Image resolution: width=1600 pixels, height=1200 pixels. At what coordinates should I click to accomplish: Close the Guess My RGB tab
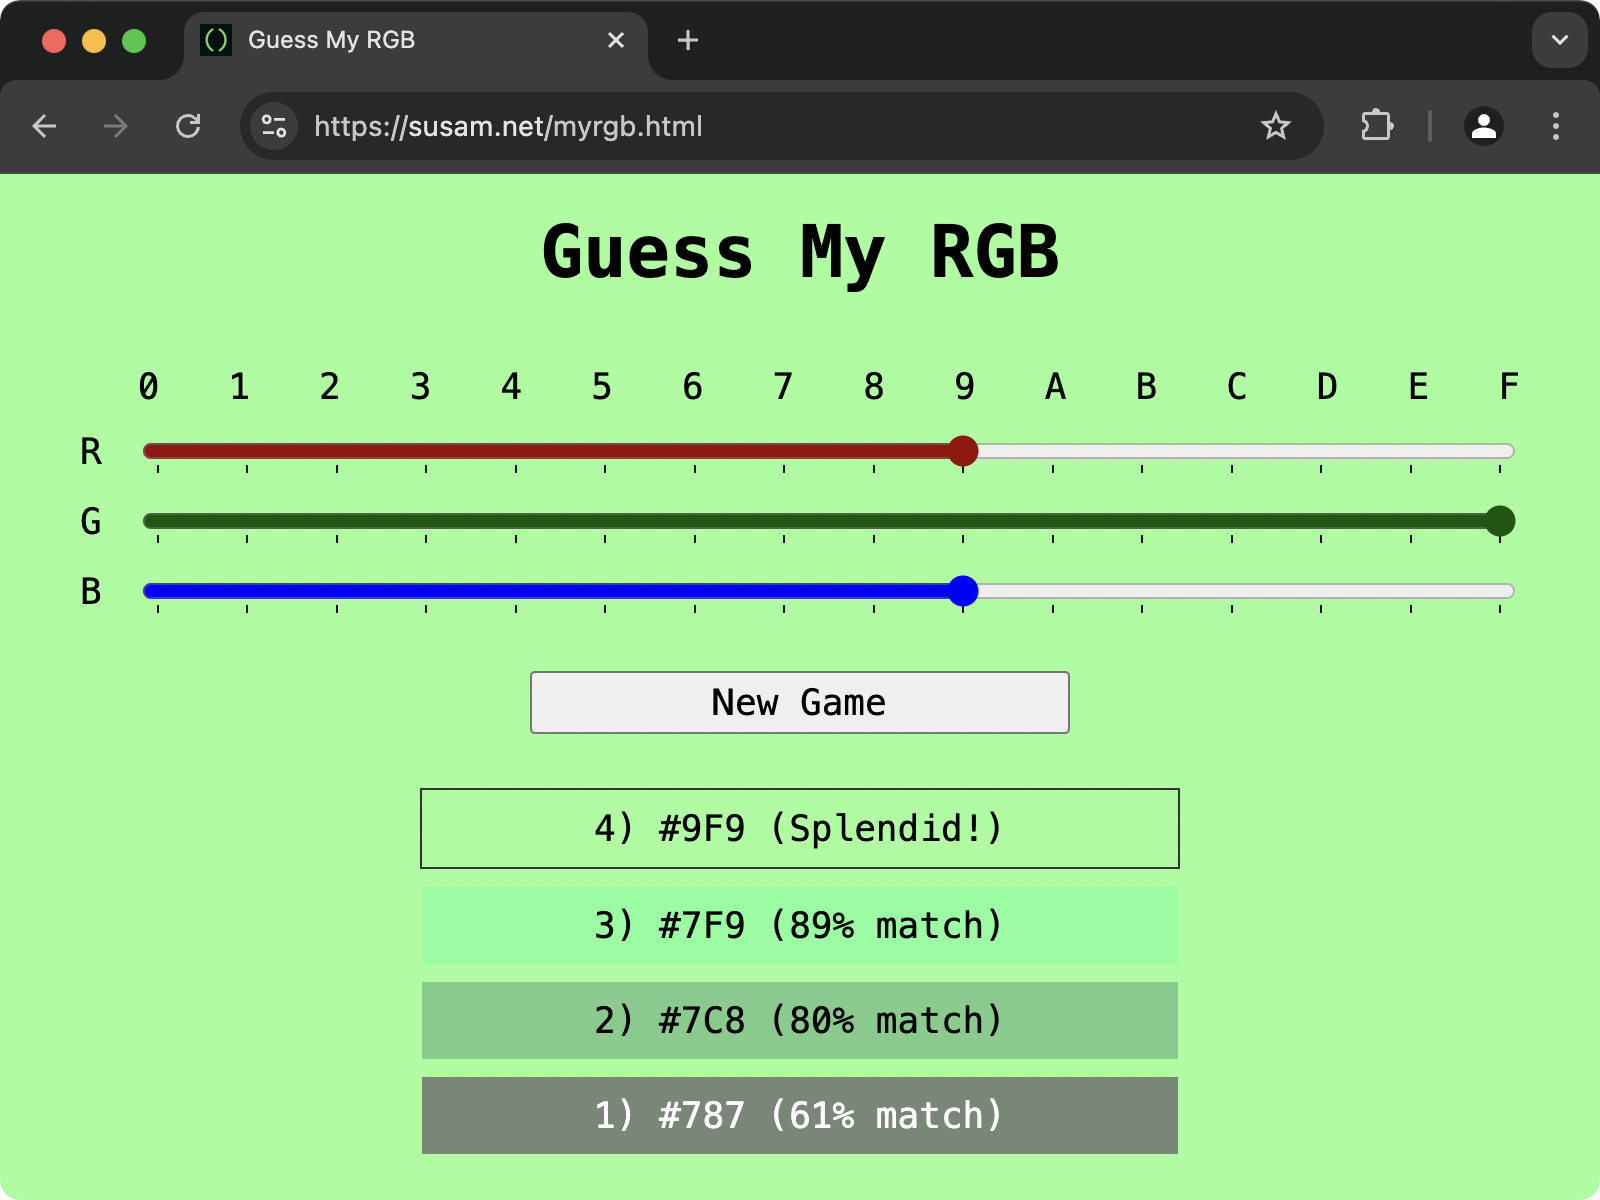616,40
